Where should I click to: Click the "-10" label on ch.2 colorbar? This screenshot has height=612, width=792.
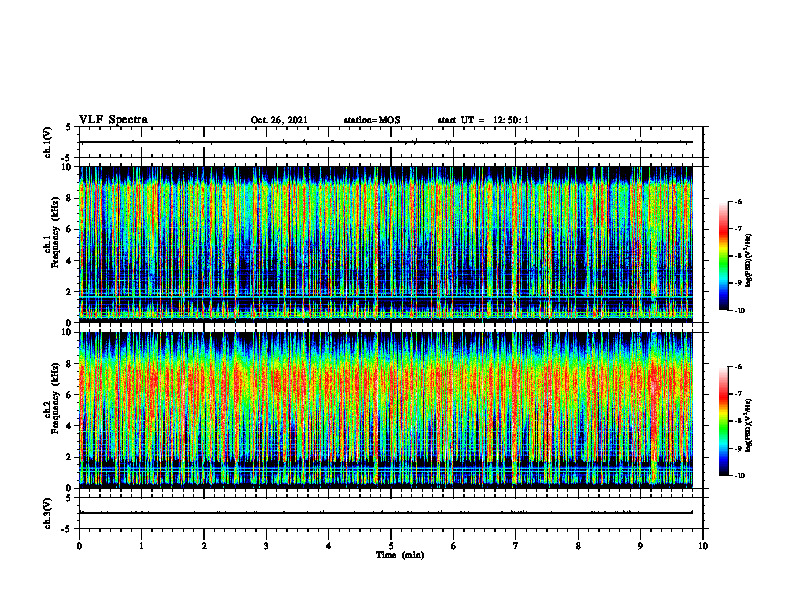click(x=739, y=475)
